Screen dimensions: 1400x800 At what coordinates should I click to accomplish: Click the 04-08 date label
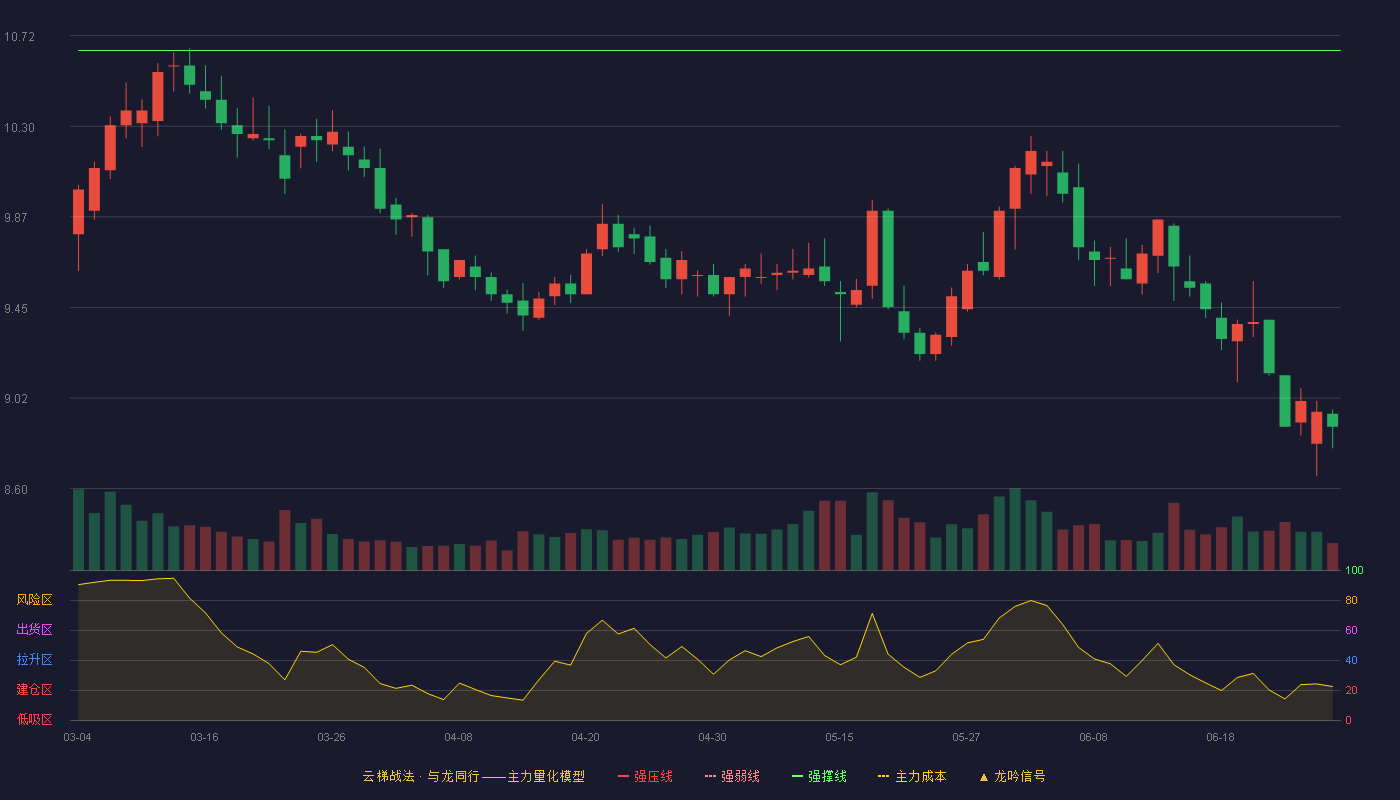pos(458,737)
